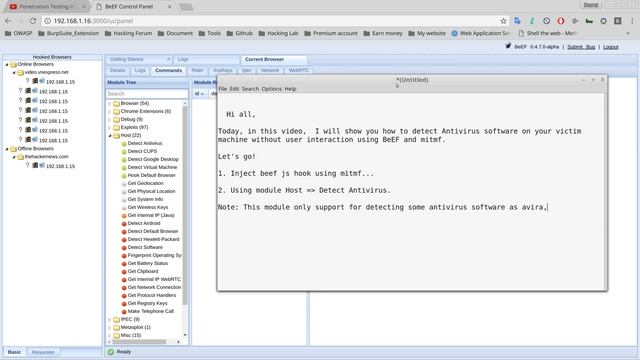
Task: Select the Get System Info module
Action: (x=145, y=199)
